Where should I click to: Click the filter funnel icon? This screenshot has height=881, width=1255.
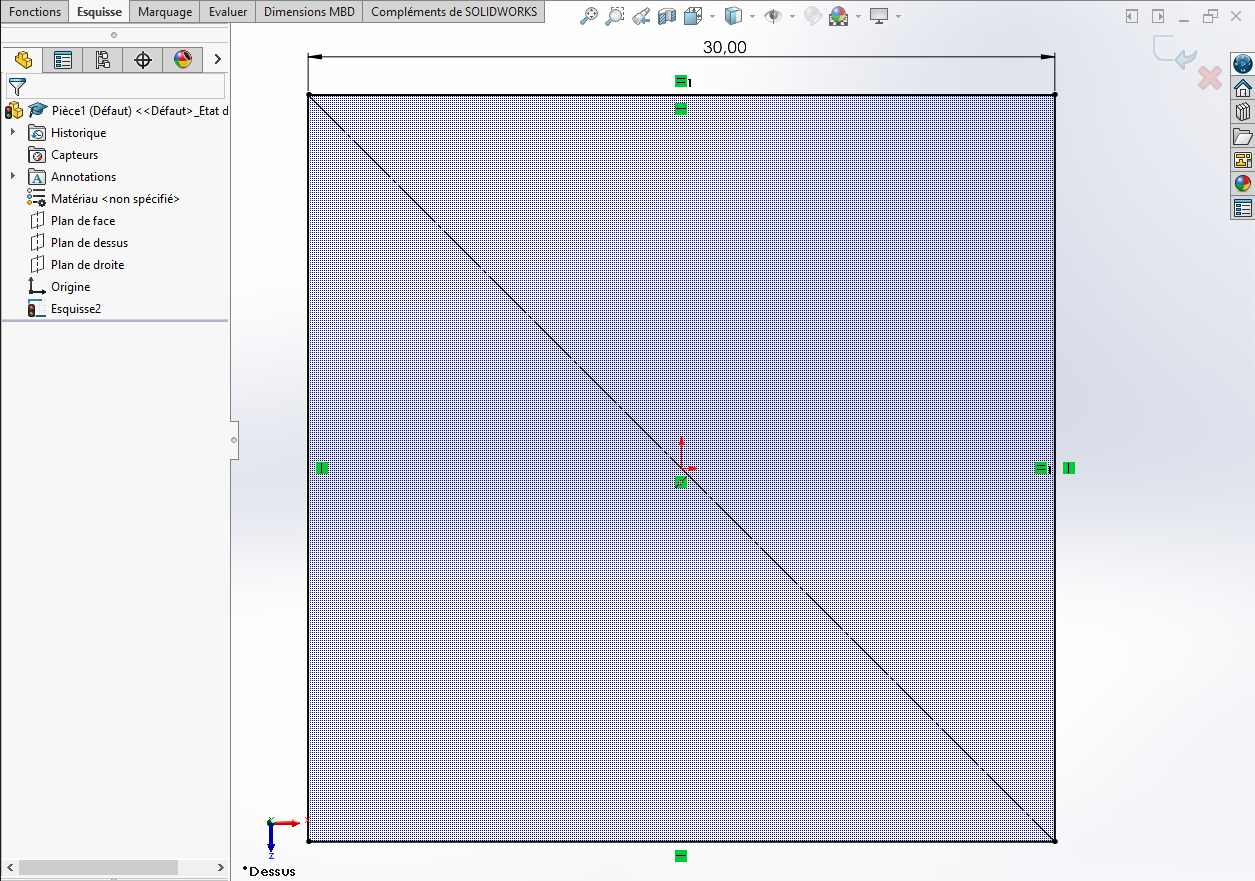(x=17, y=86)
